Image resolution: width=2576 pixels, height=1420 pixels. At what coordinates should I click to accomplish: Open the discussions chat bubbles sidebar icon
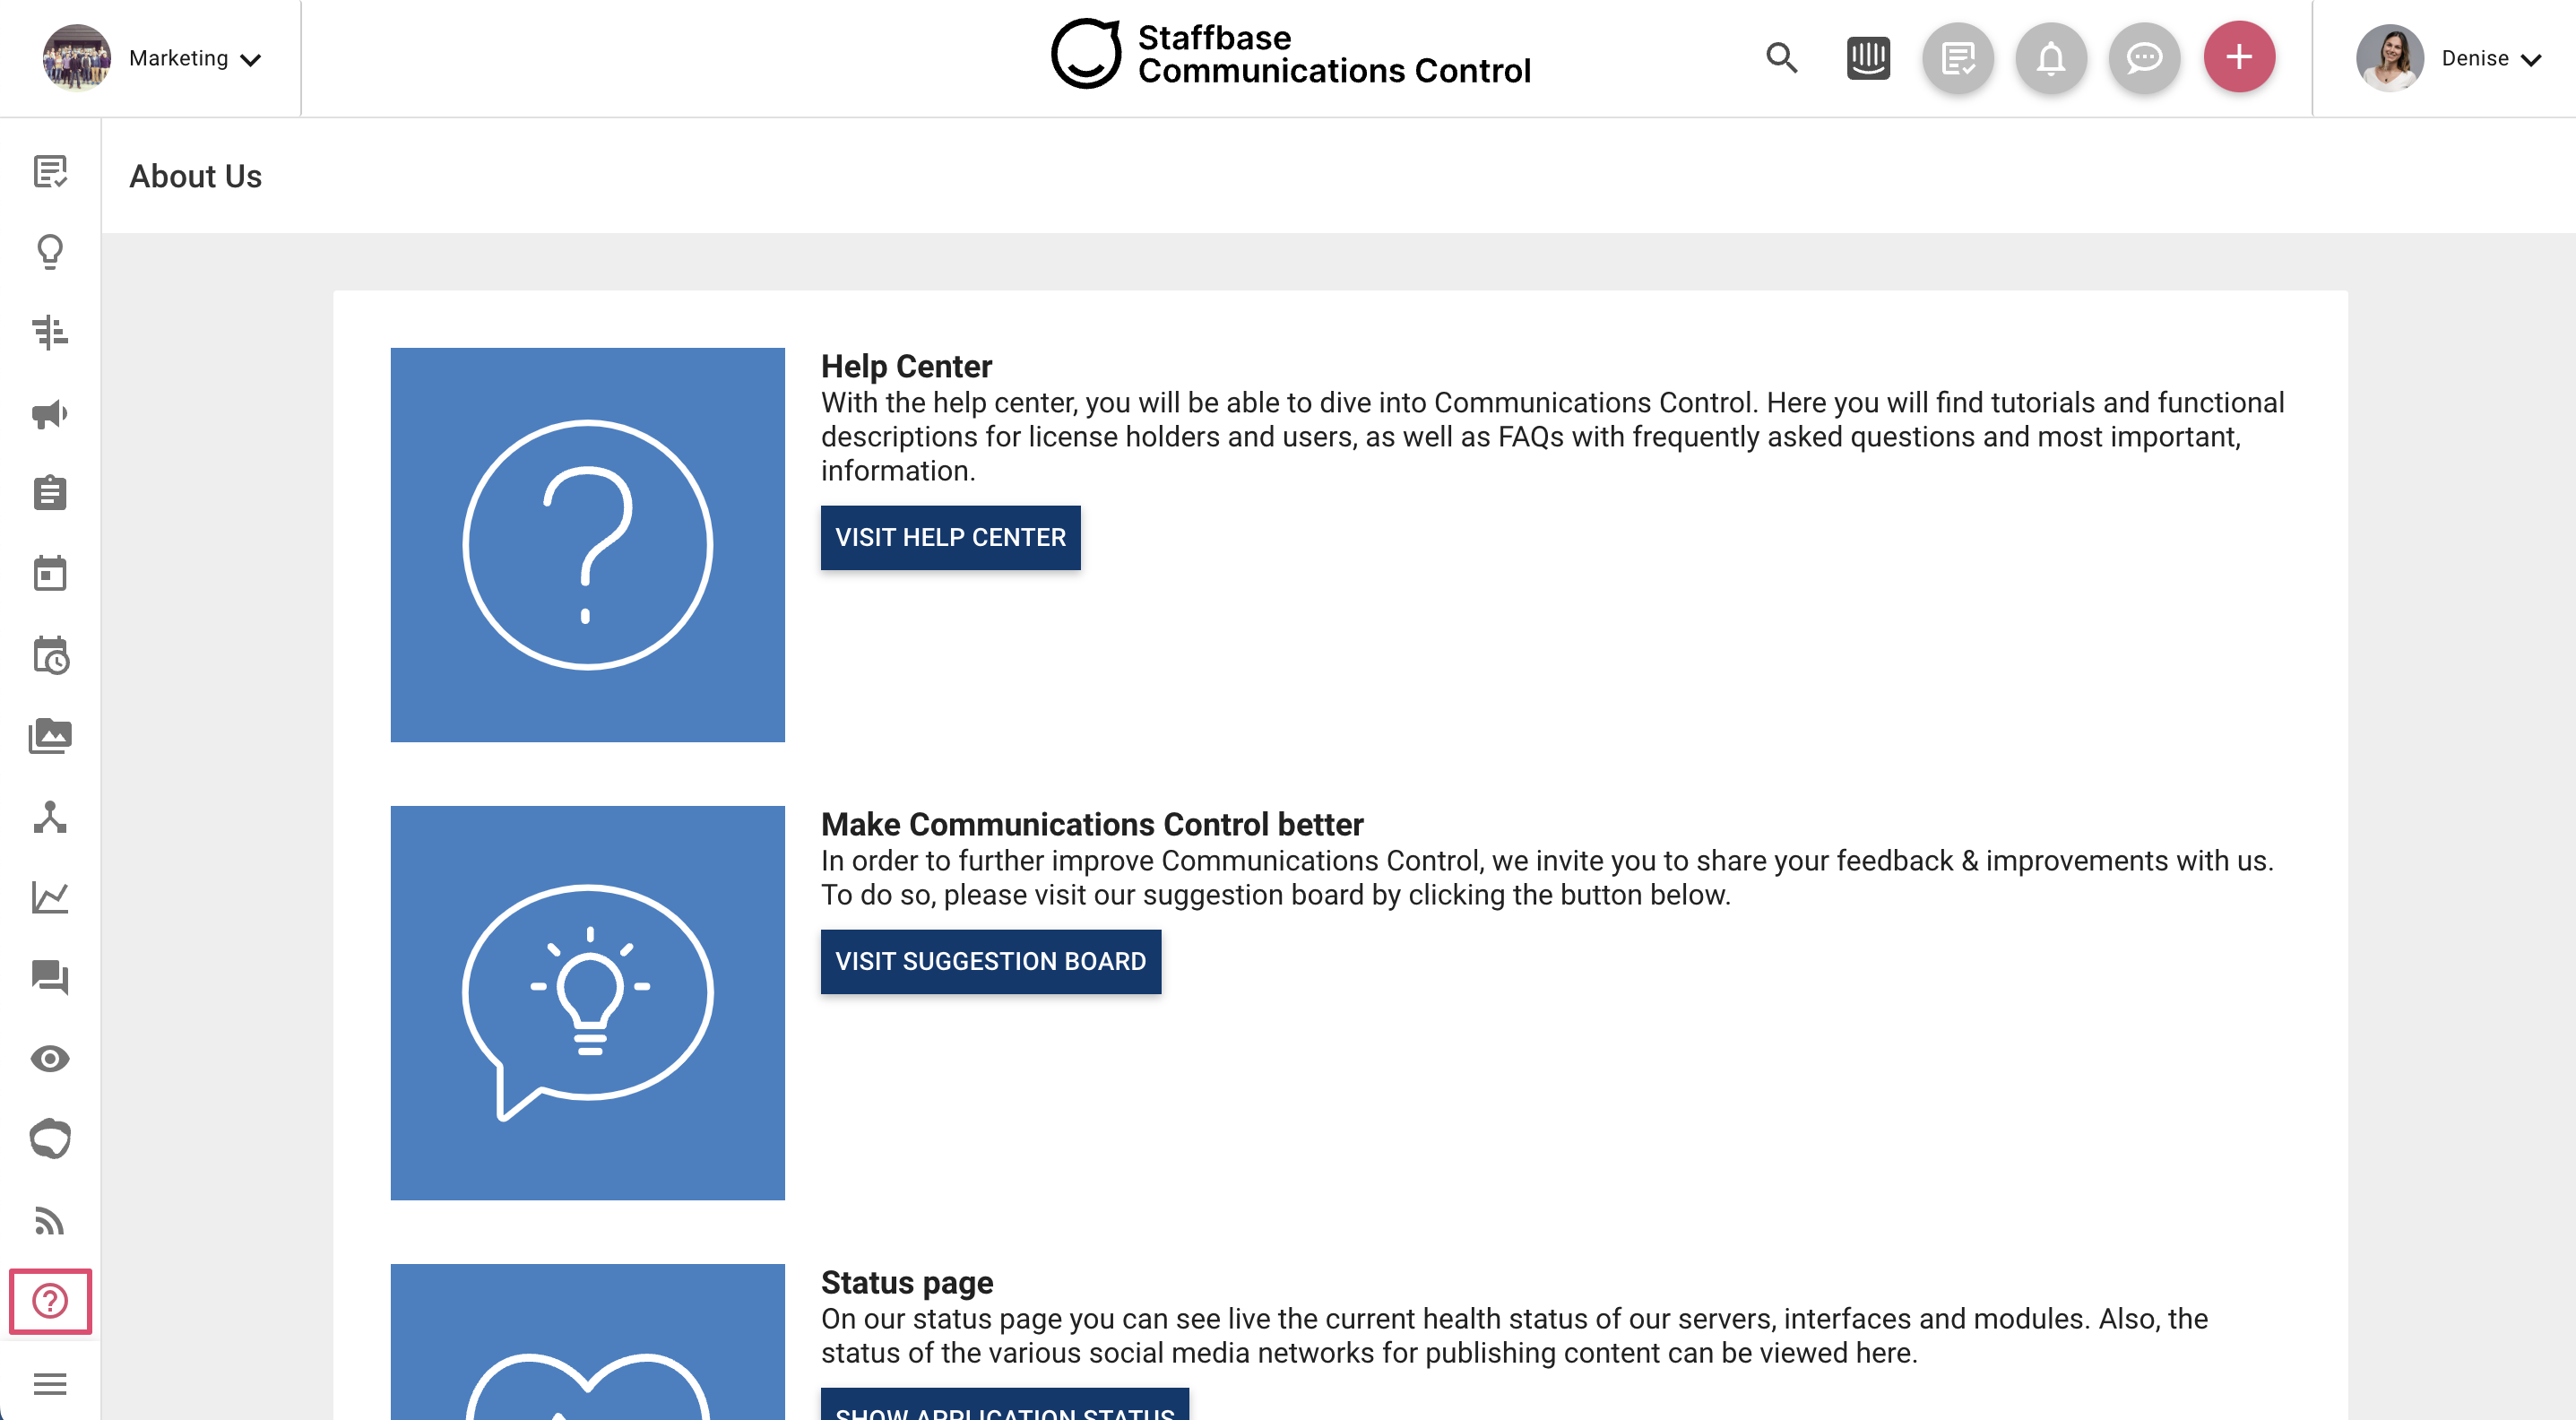point(50,977)
